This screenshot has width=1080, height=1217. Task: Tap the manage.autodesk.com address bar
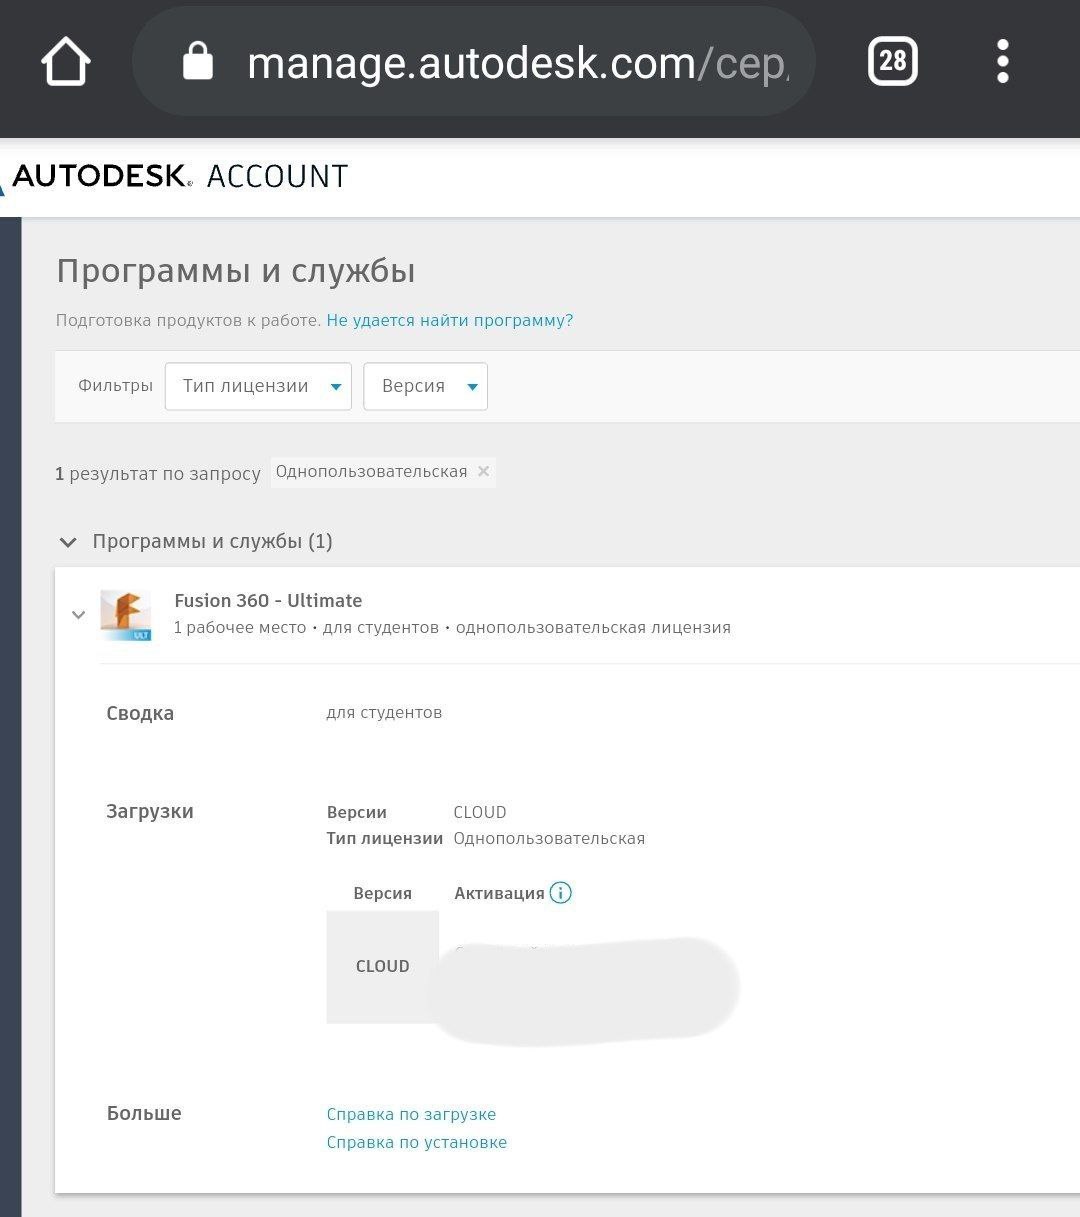[474, 62]
